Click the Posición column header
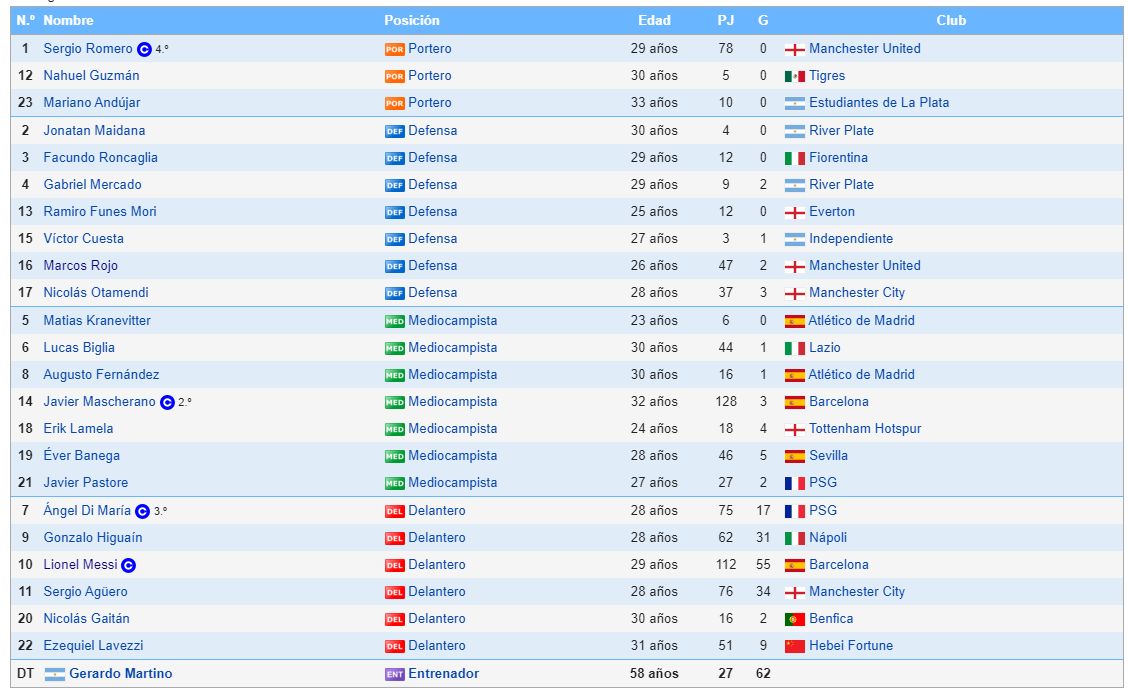Image resolution: width=1129 pixels, height=696 pixels. [x=412, y=21]
